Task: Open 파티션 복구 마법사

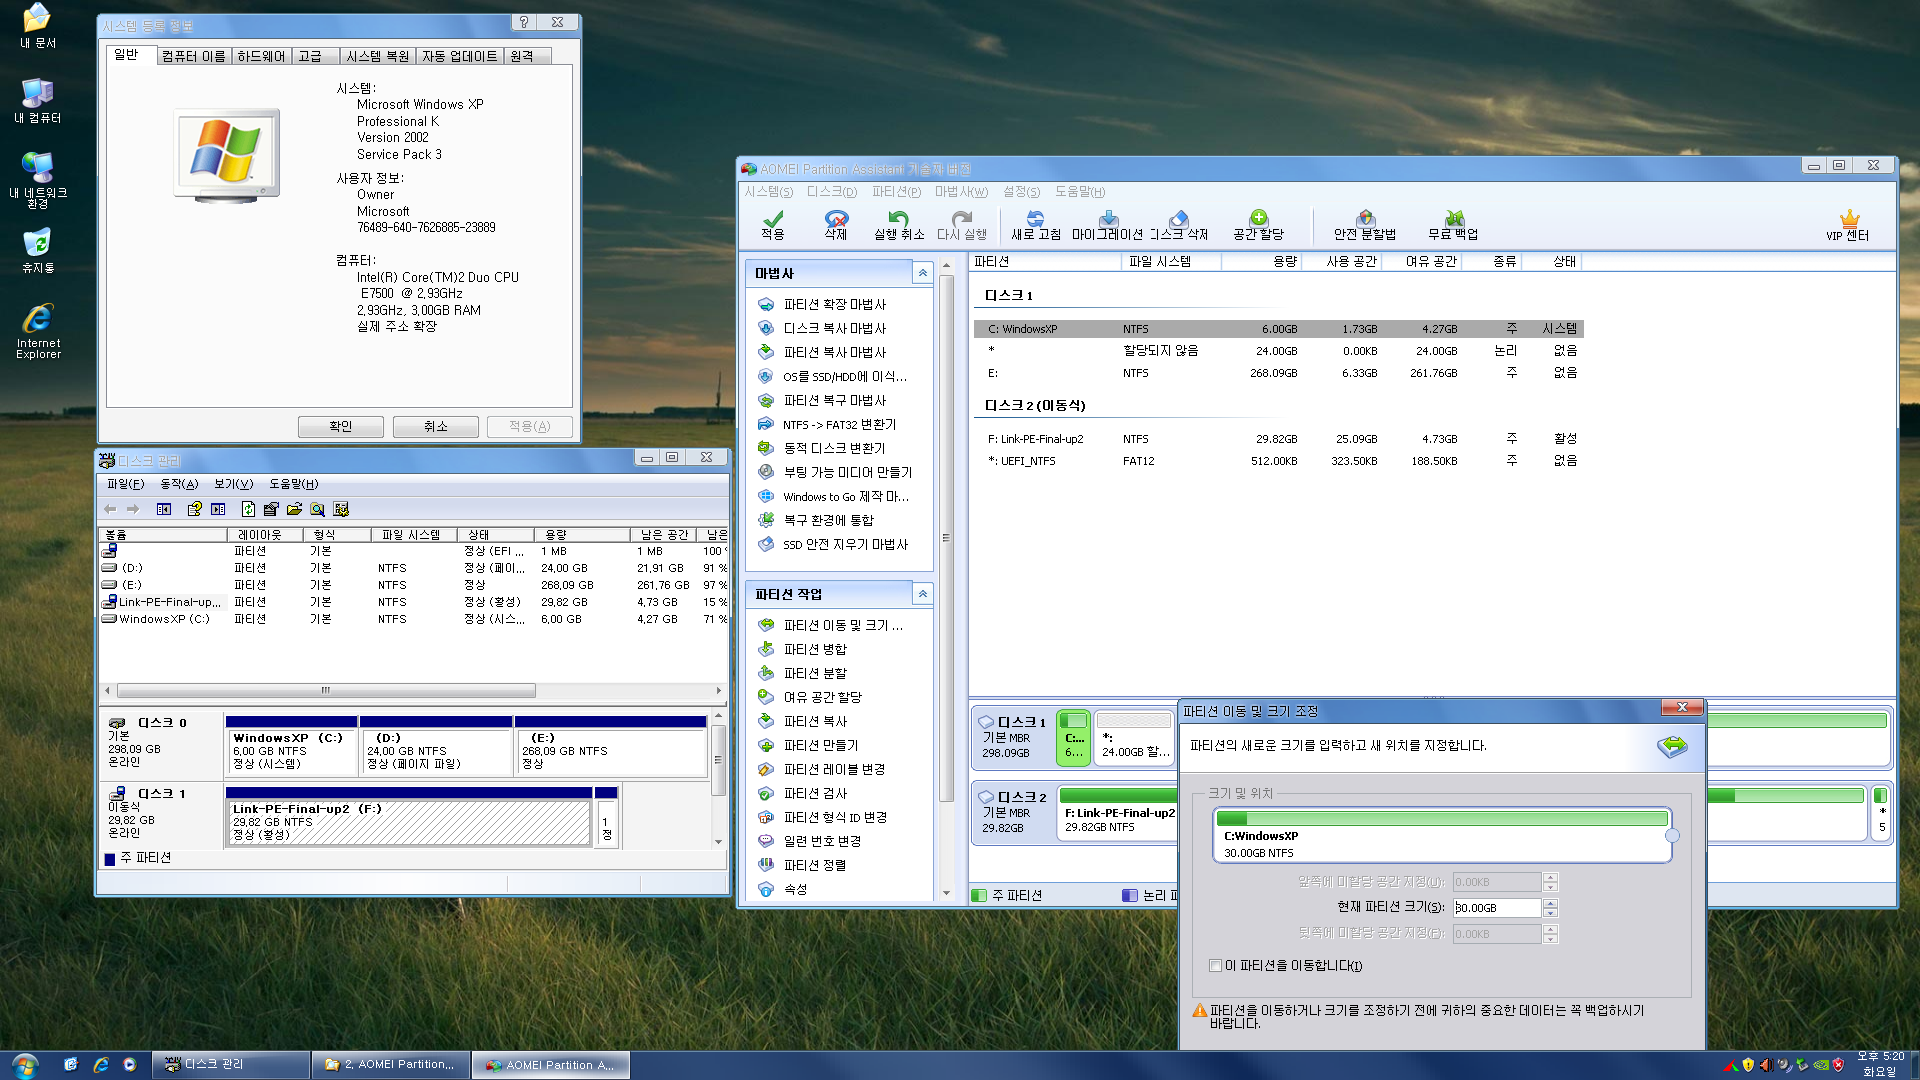Action: point(834,400)
